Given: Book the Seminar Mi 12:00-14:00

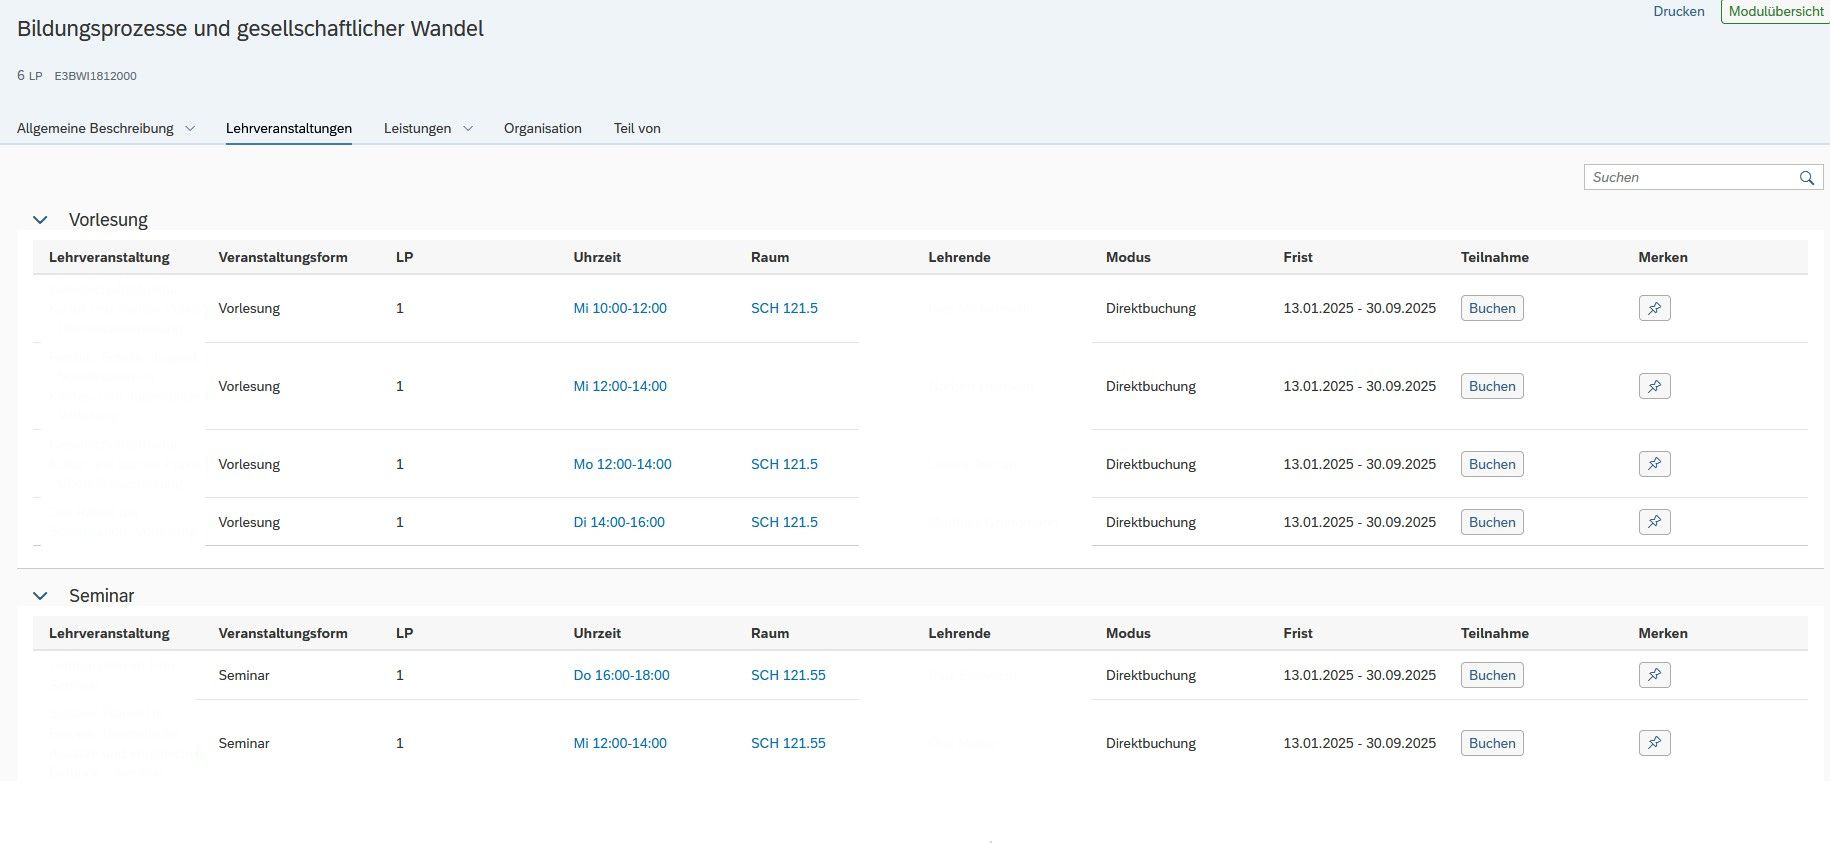Looking at the screenshot, I should [x=1492, y=743].
